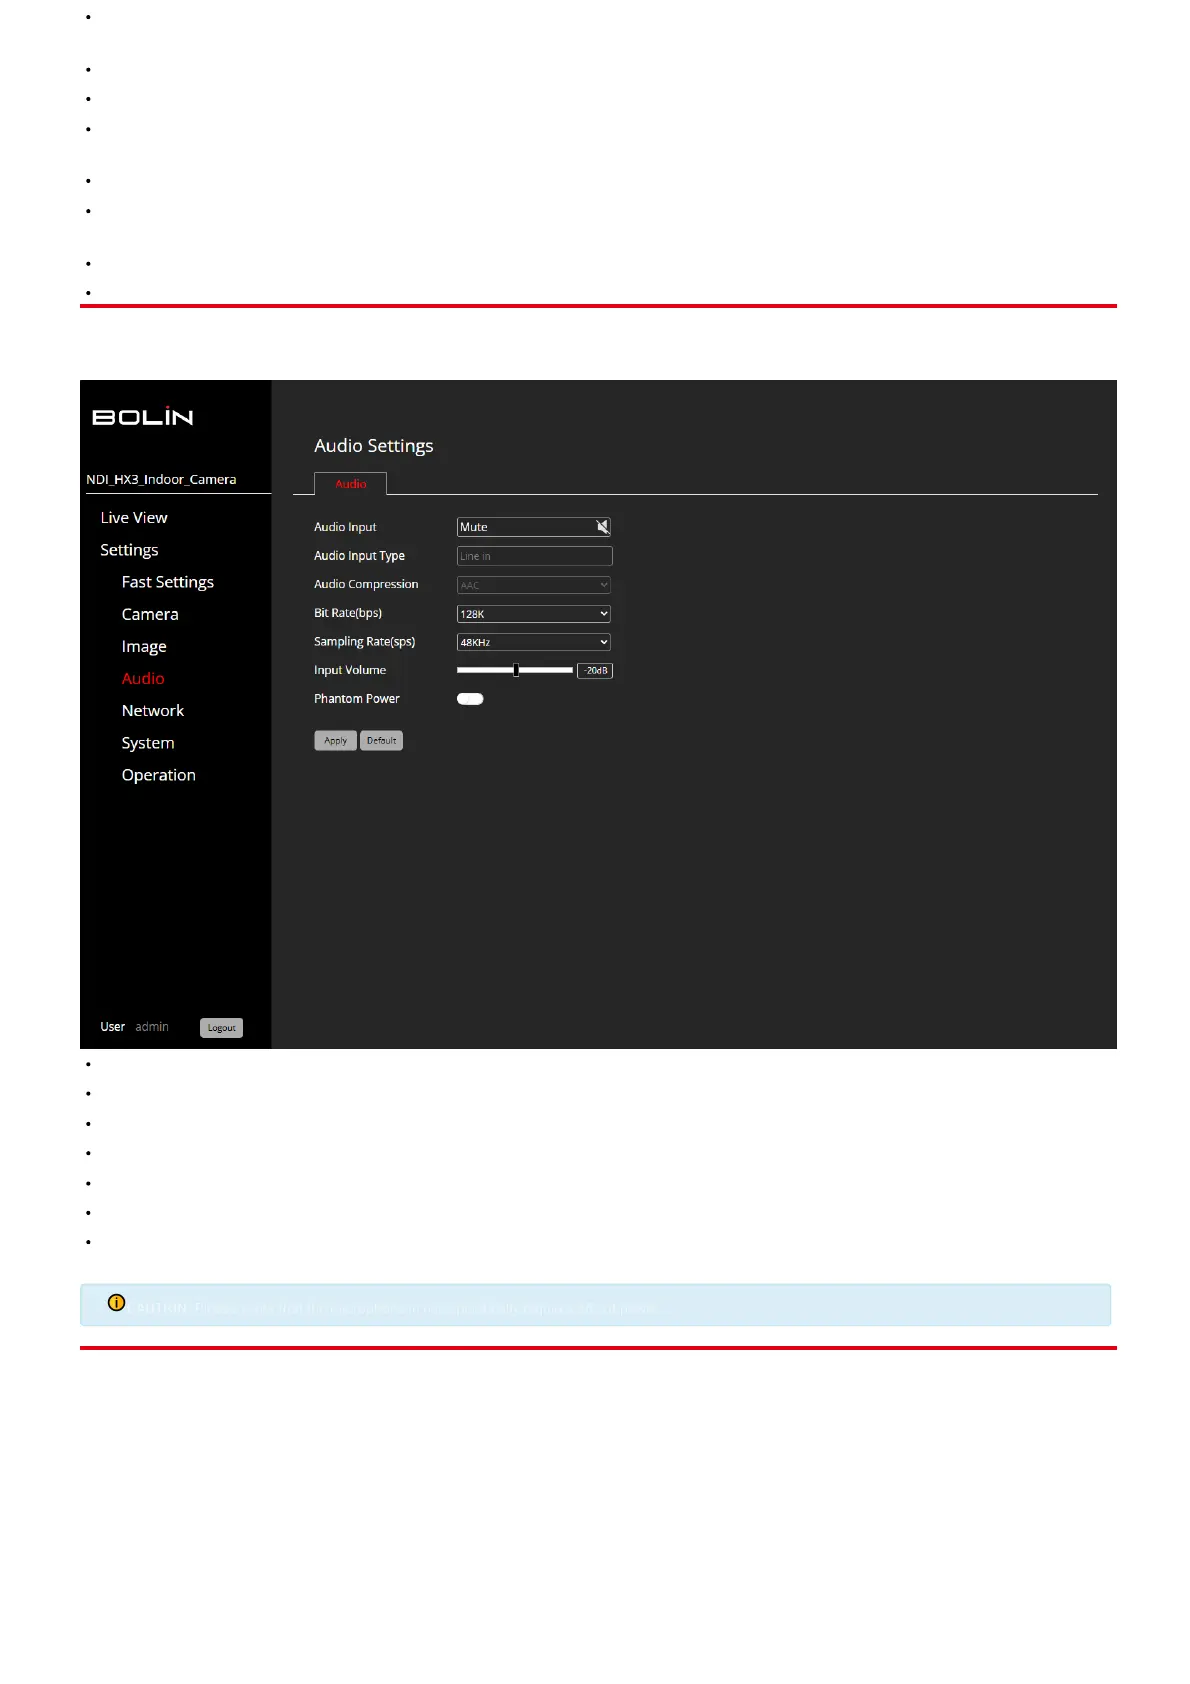The width and height of the screenshot is (1190, 1684).
Task: Expand the Audio Compression dropdown
Action: click(x=533, y=585)
